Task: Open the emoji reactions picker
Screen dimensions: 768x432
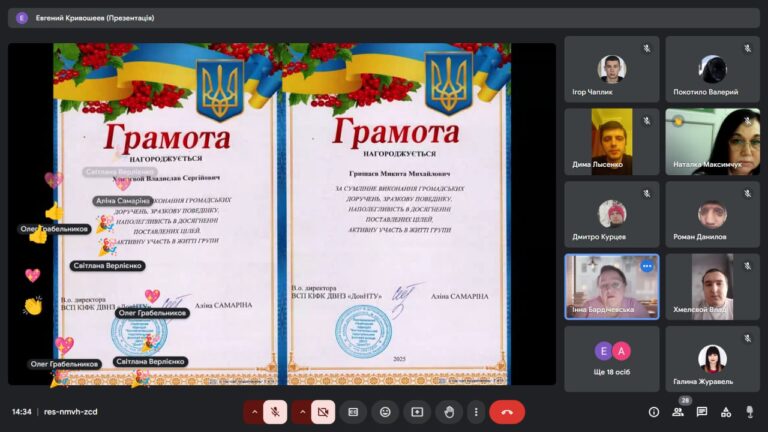Action: click(x=385, y=412)
